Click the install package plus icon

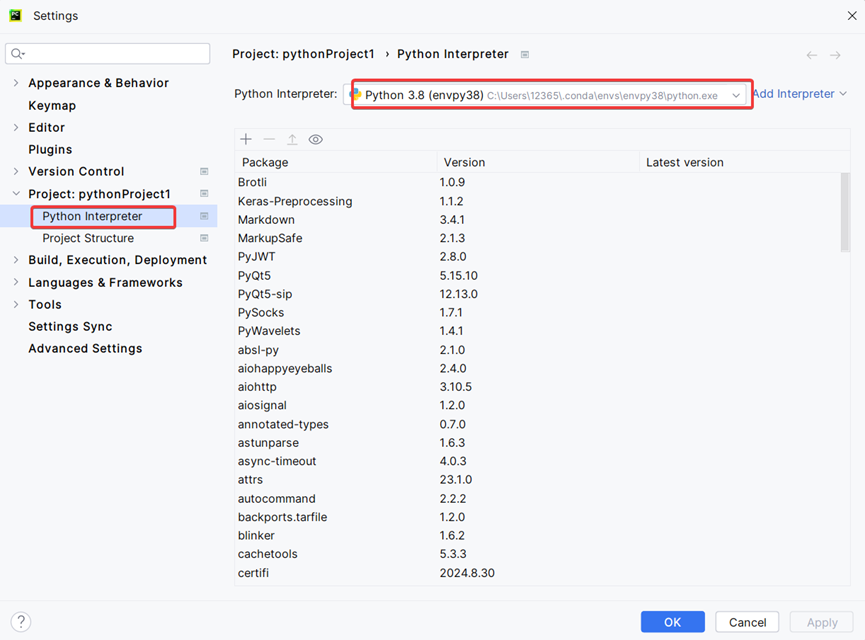tap(246, 139)
